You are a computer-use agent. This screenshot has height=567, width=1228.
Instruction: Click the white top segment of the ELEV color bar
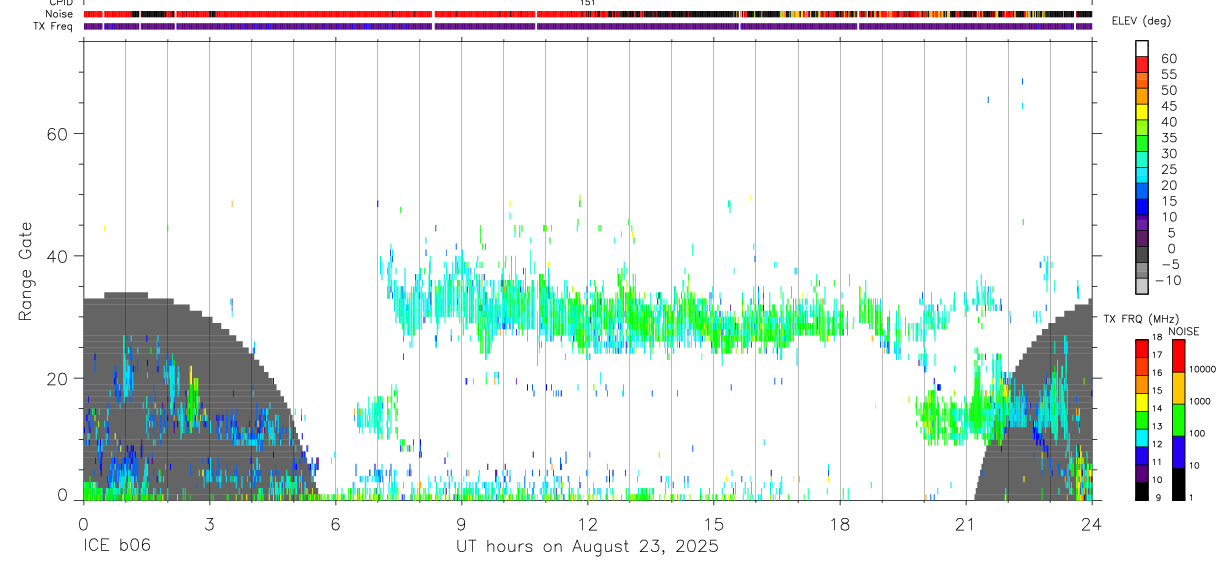[x=1142, y=48]
